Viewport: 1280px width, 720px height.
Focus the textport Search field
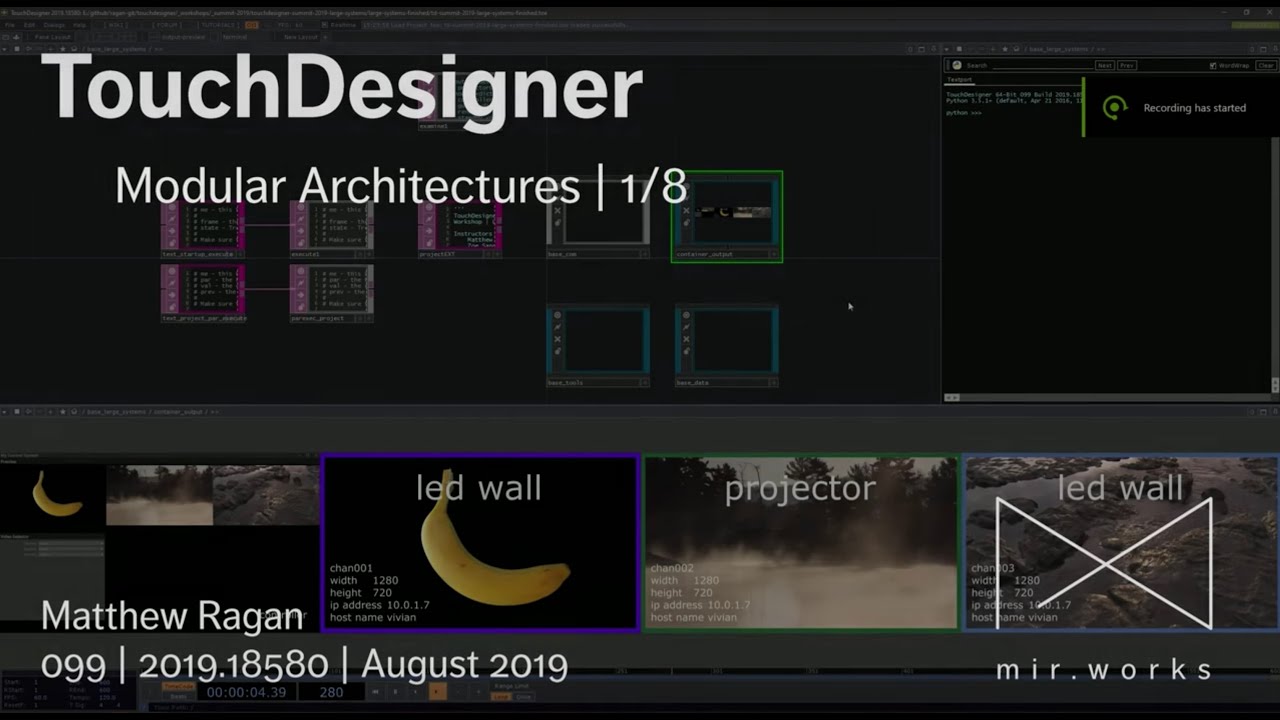click(x=1043, y=65)
